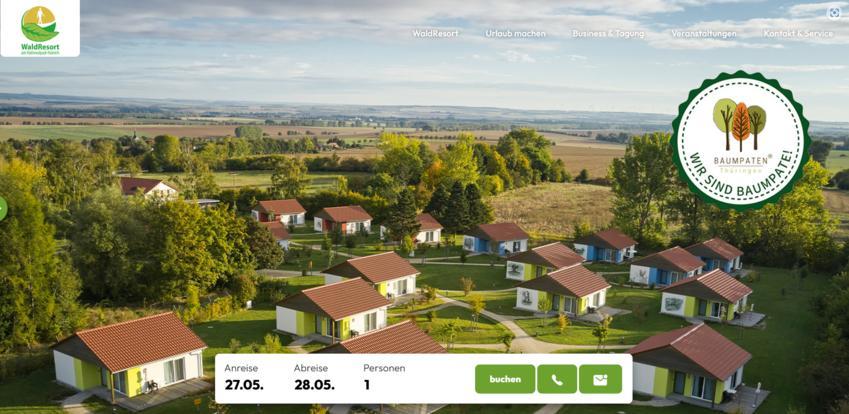Click the 'WaldResort' text under the logo
The width and height of the screenshot is (849, 414).
click(40, 47)
